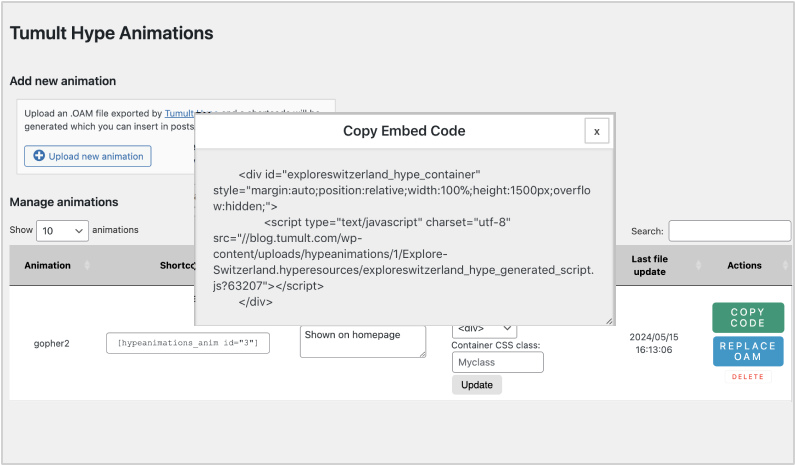Click the Upload new animation button
Viewport: 795px width, 465px height.
click(x=88, y=156)
